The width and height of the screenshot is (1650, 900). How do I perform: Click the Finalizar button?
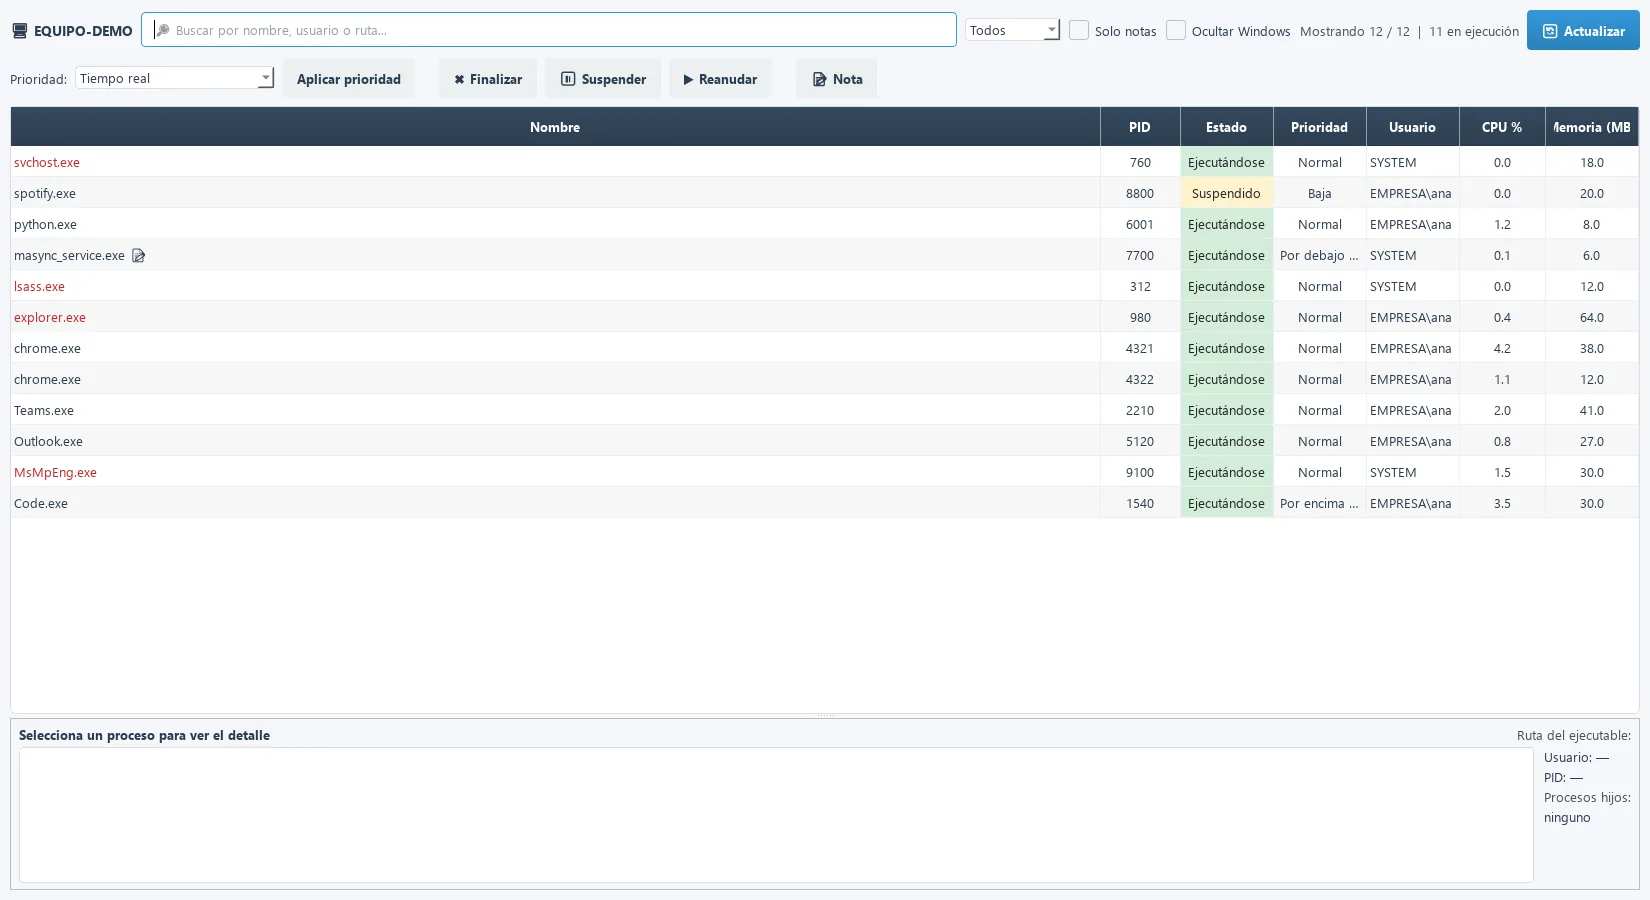point(488,79)
